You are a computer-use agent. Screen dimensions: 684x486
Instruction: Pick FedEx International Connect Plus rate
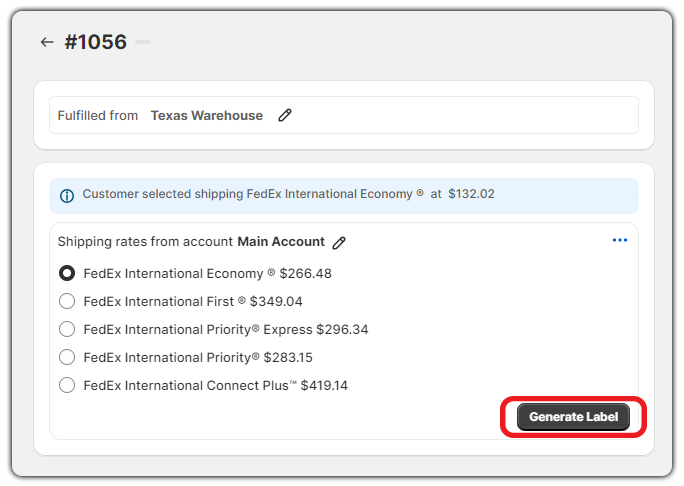[x=67, y=385]
